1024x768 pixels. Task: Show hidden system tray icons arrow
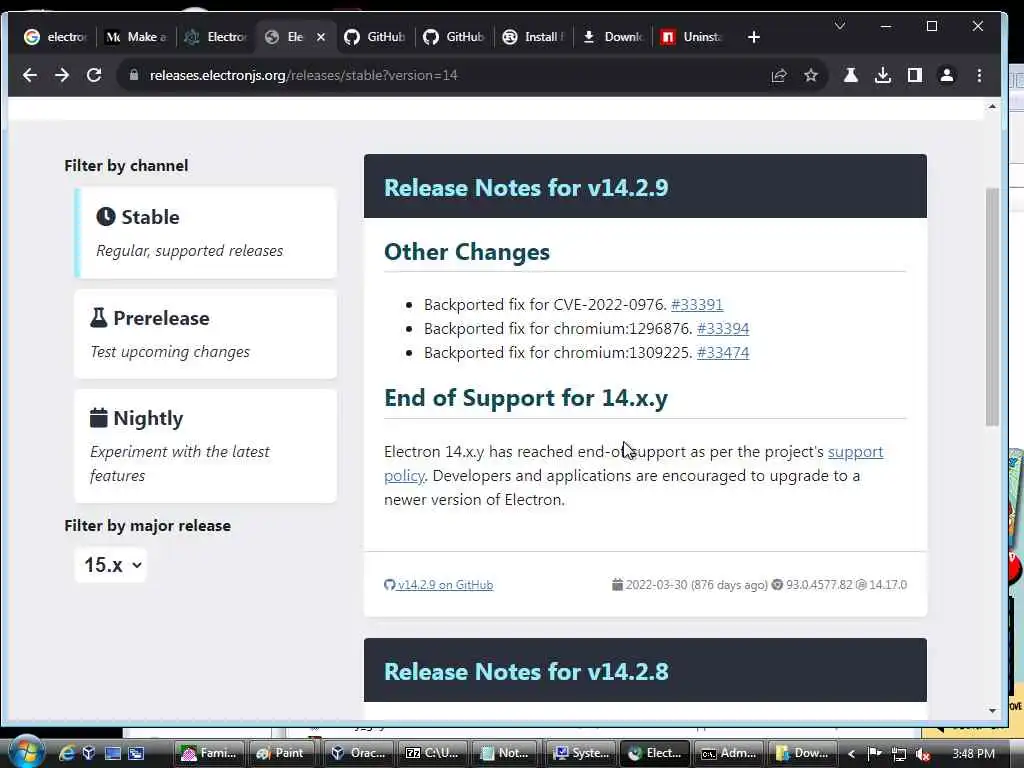[851, 754]
